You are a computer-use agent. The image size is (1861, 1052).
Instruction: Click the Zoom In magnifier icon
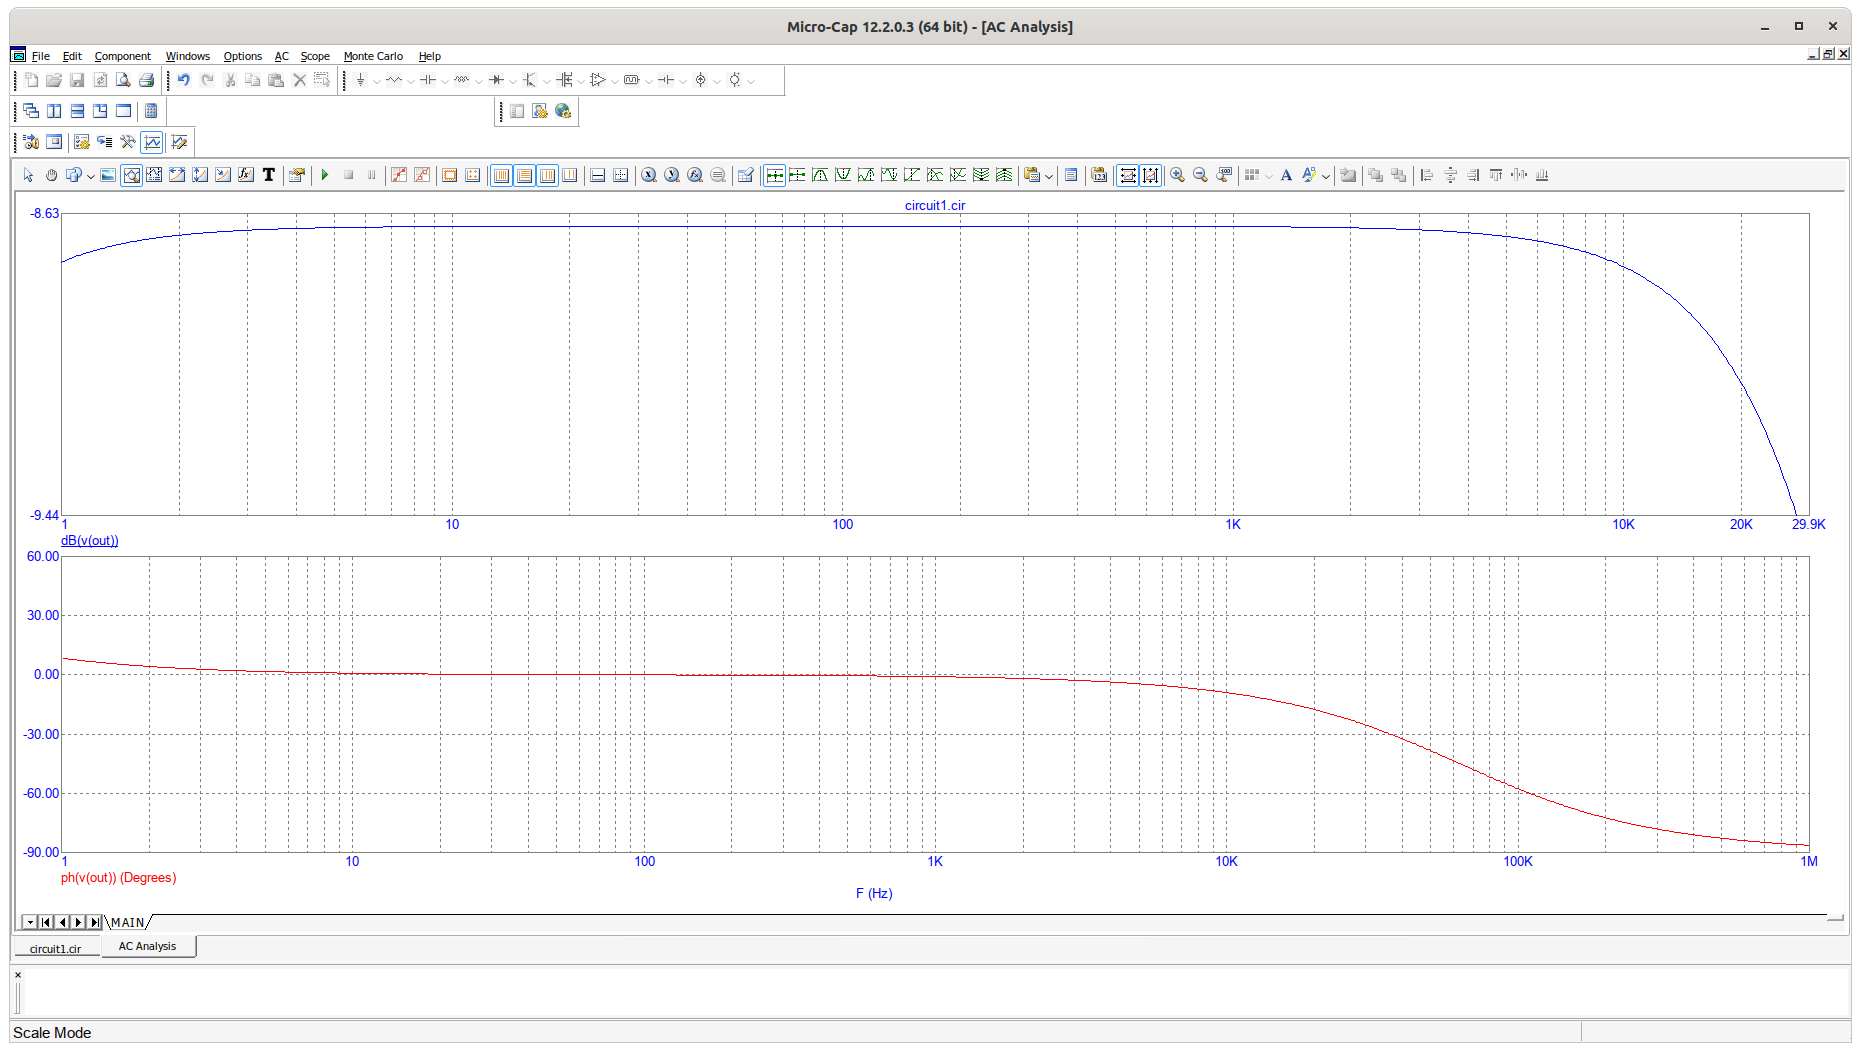[1178, 175]
